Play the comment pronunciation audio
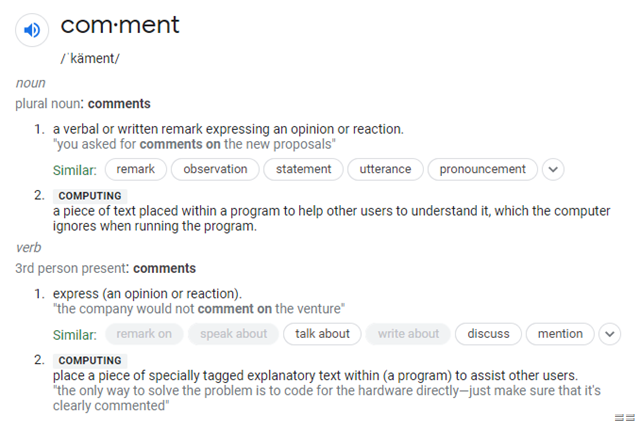This screenshot has height=430, width=640. [x=32, y=30]
